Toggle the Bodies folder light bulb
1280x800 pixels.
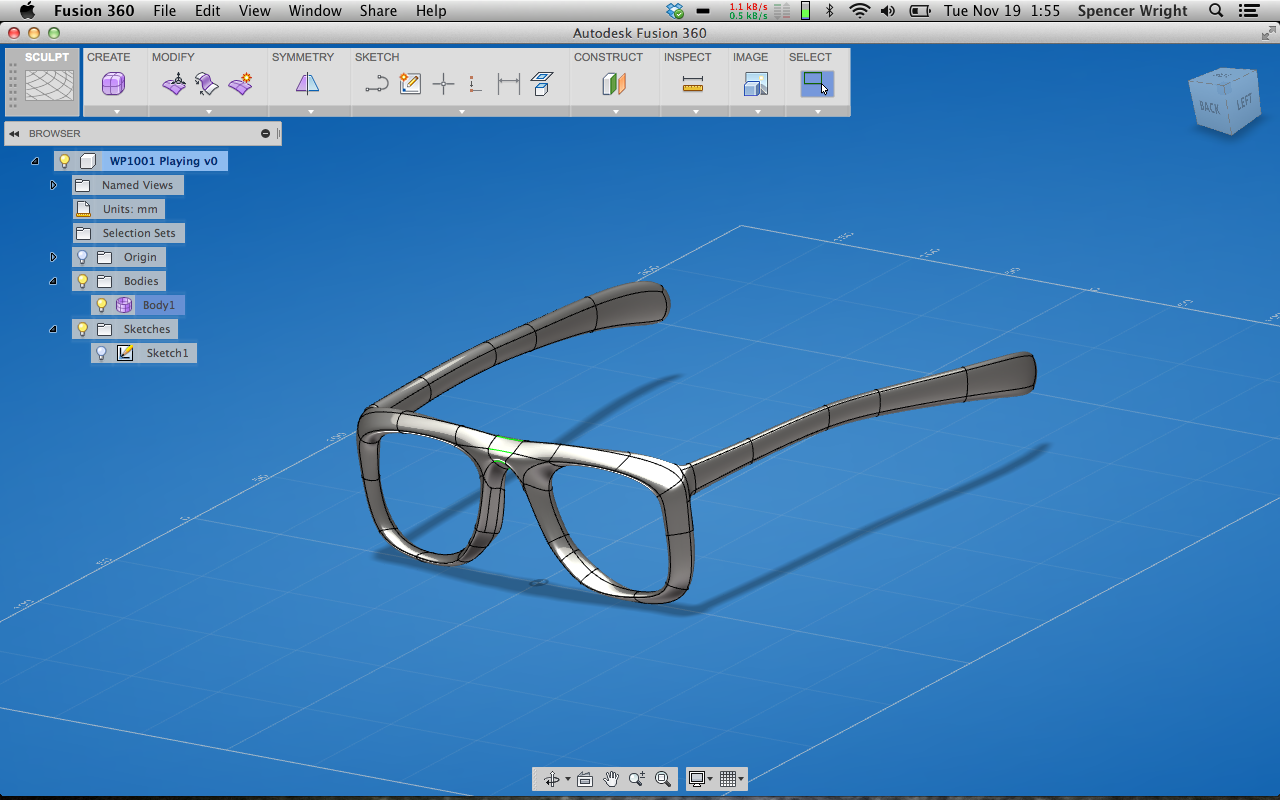(x=82, y=281)
